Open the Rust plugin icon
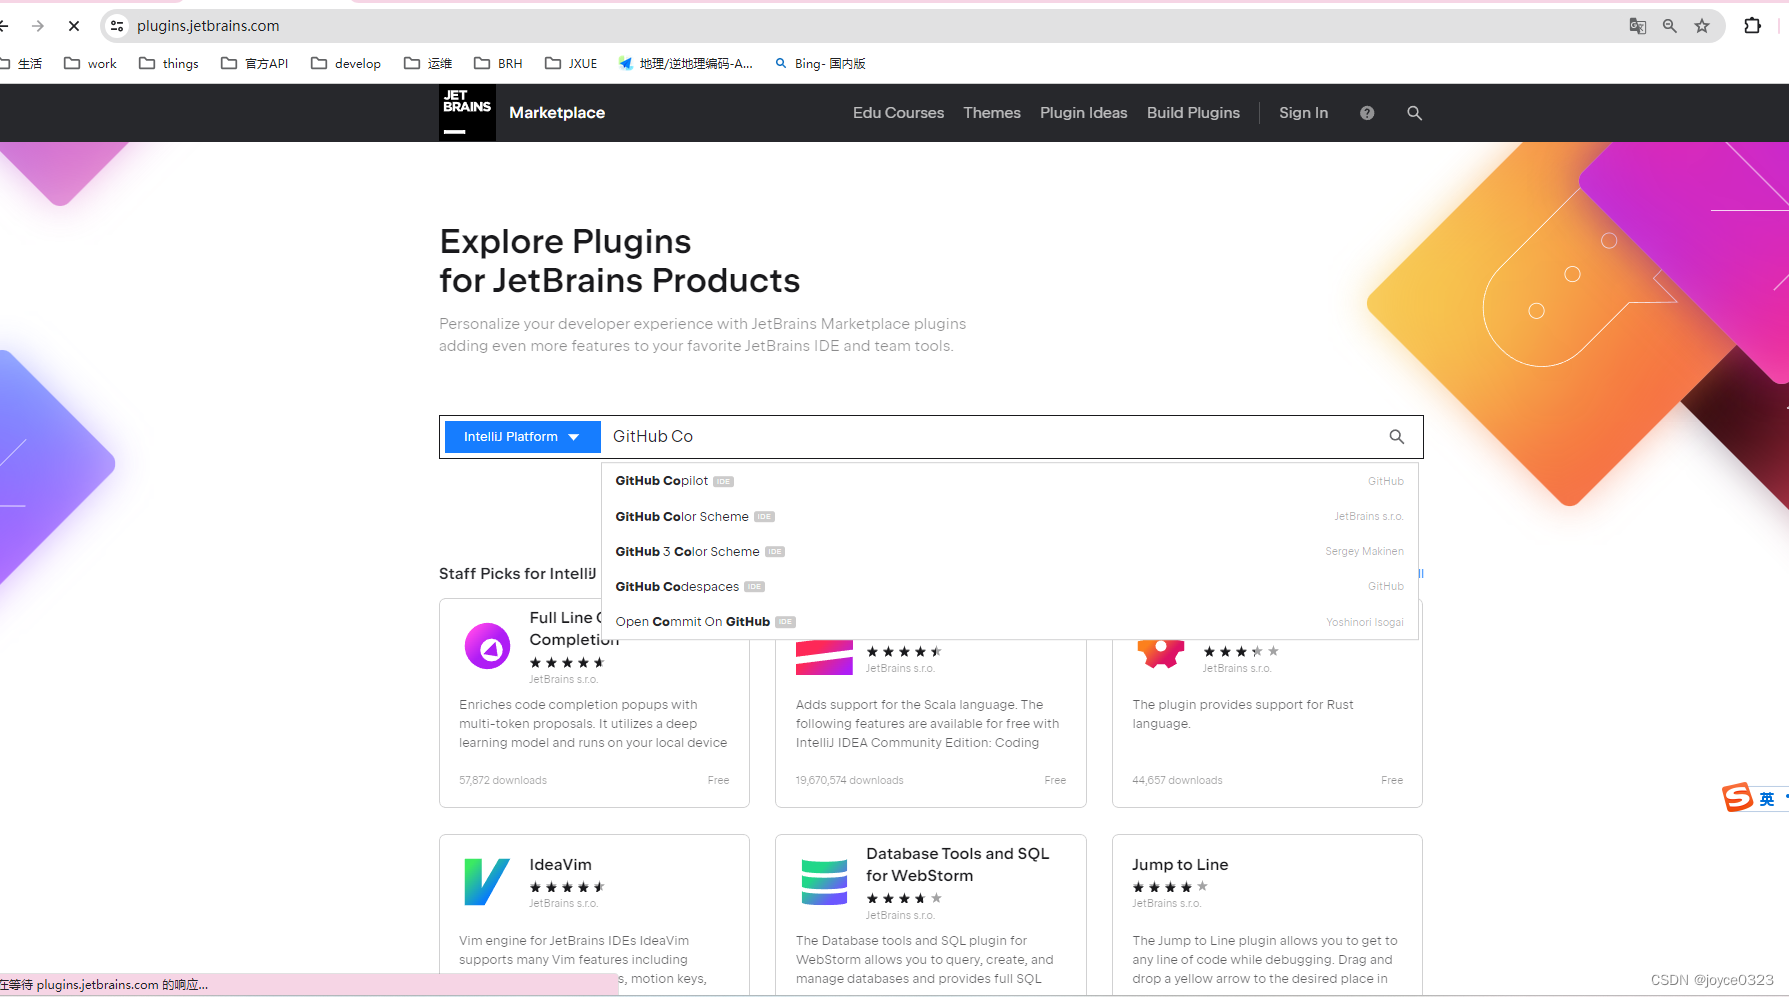1789x997 pixels. click(x=1160, y=654)
